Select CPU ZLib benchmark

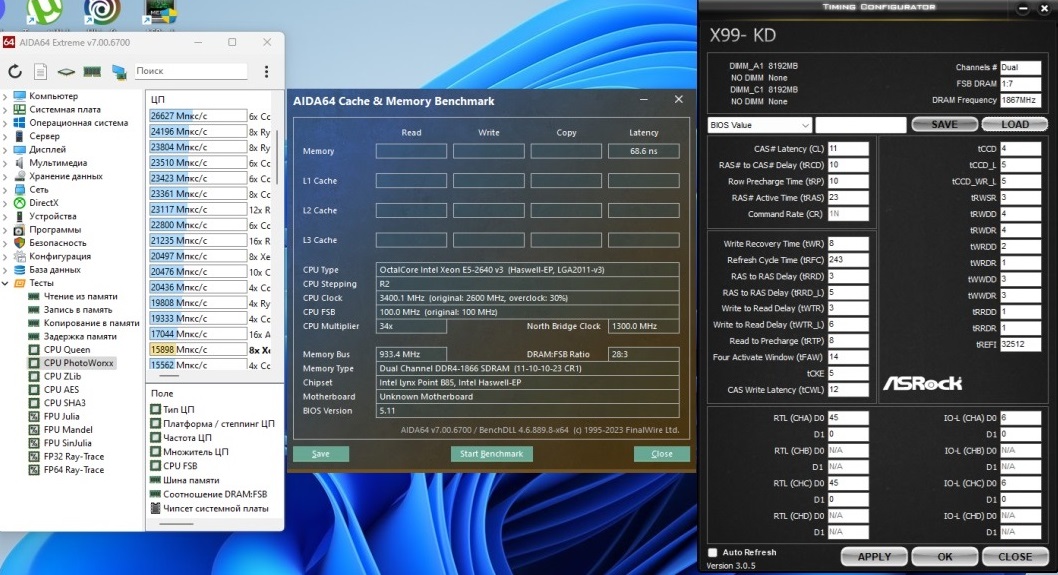coord(62,377)
